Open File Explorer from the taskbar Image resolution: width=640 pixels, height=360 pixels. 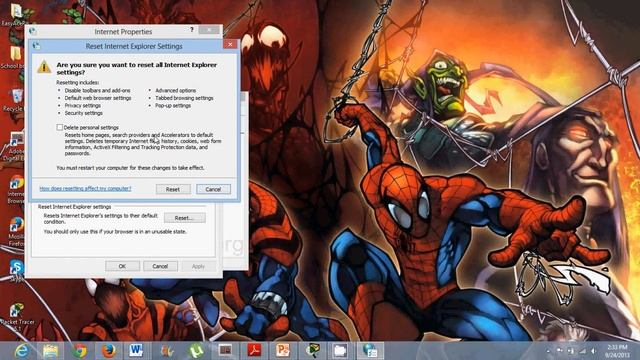pos(51,351)
